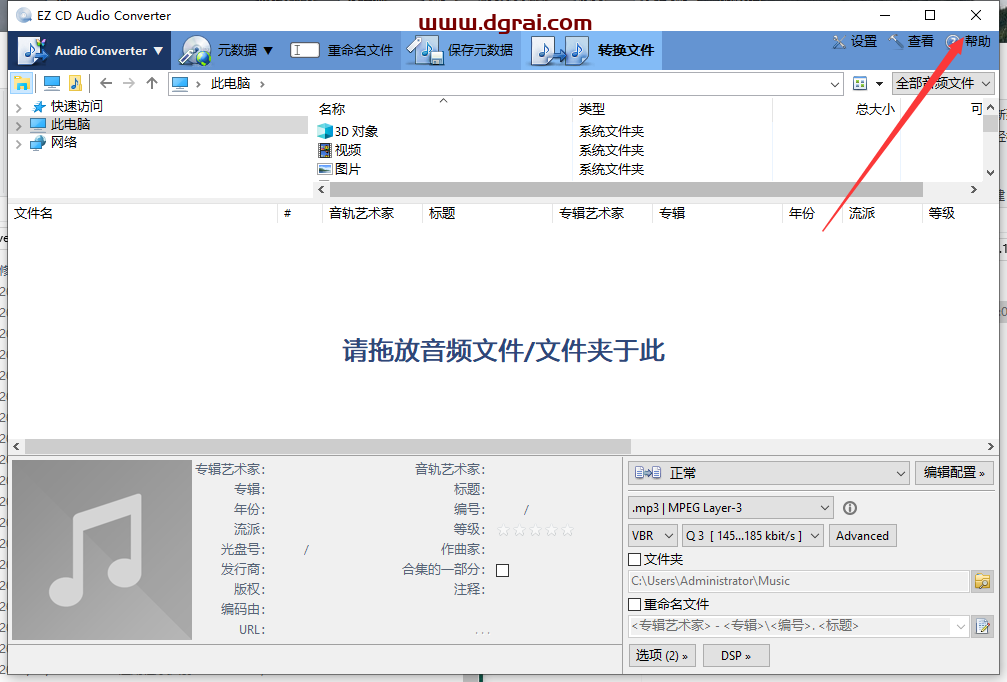Screen dimensions: 1007x682
Task: Open the 帮助 help menu
Action: (x=968, y=42)
